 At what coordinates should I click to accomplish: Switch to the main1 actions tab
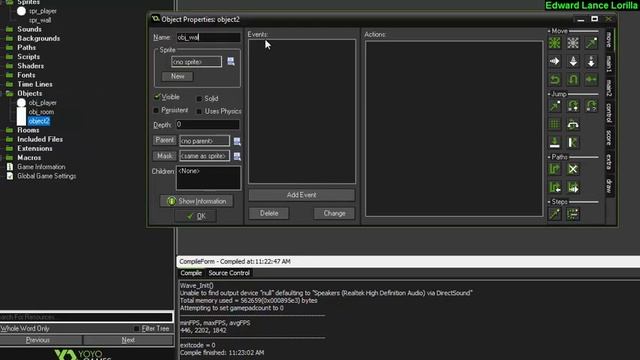[609, 64]
